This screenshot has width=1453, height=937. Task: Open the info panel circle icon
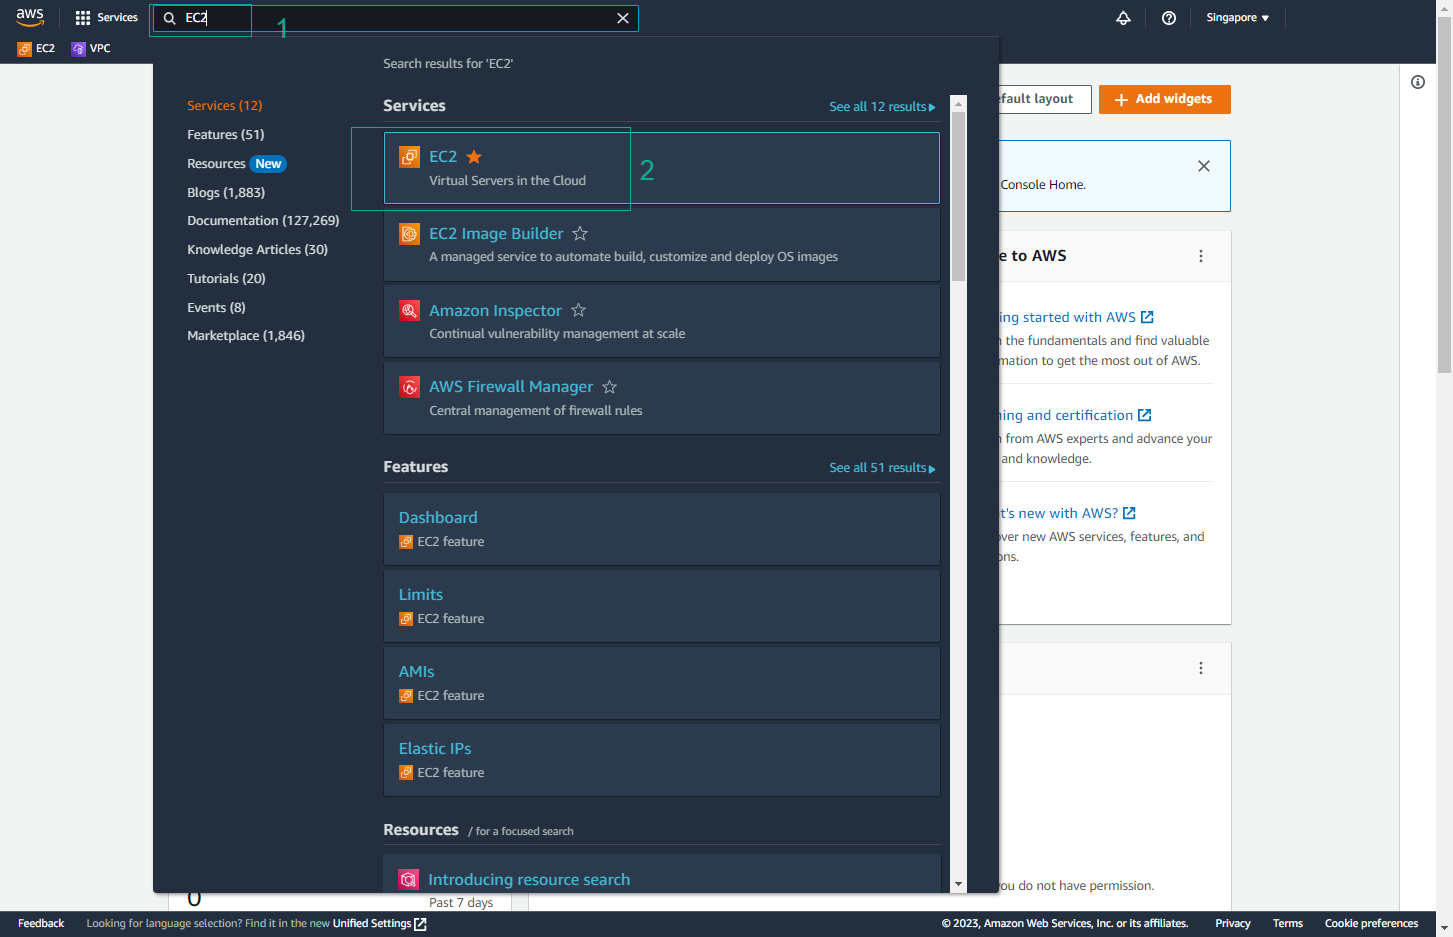tap(1418, 82)
